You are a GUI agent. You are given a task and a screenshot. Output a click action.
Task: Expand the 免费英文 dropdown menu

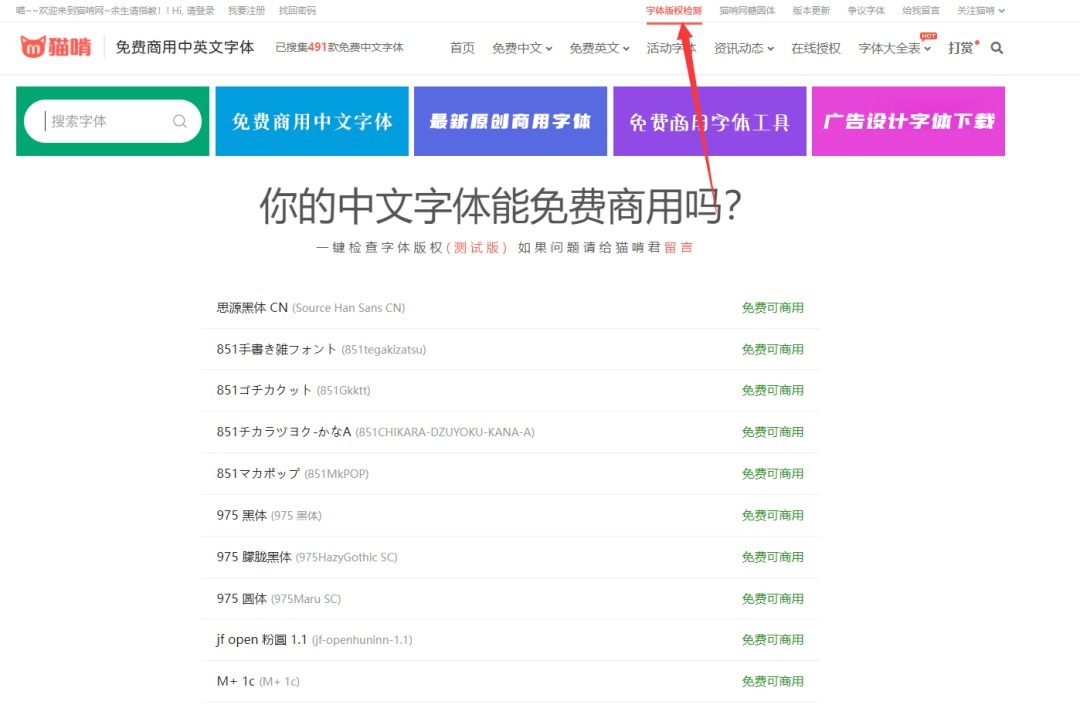(x=599, y=48)
